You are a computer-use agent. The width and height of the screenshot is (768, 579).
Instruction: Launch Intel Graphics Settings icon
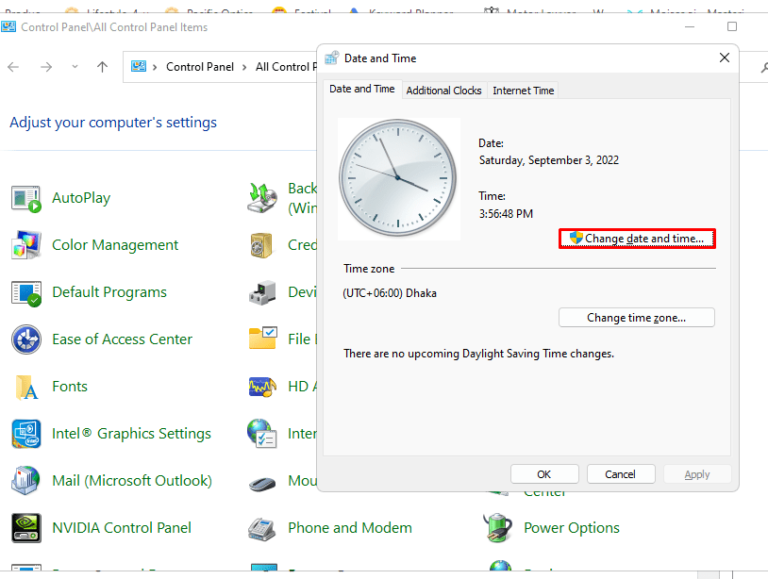(x=26, y=434)
